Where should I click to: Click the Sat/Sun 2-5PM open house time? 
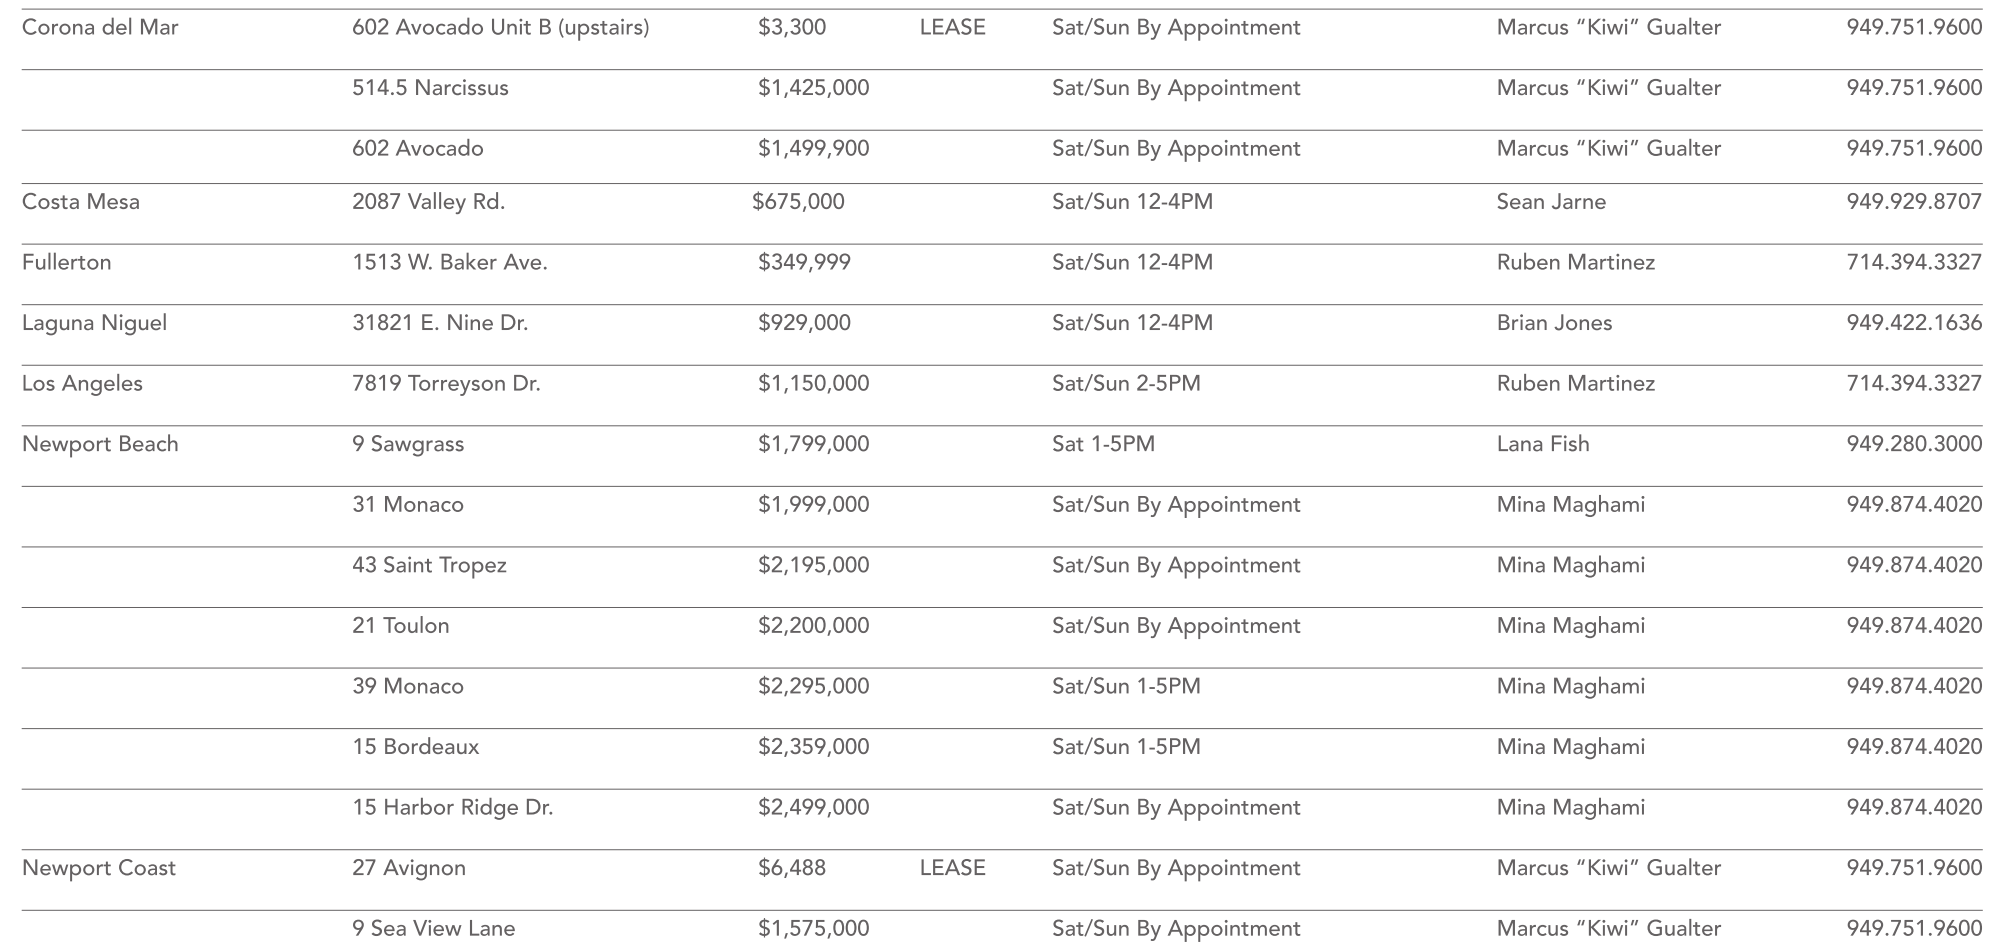click(x=1126, y=384)
